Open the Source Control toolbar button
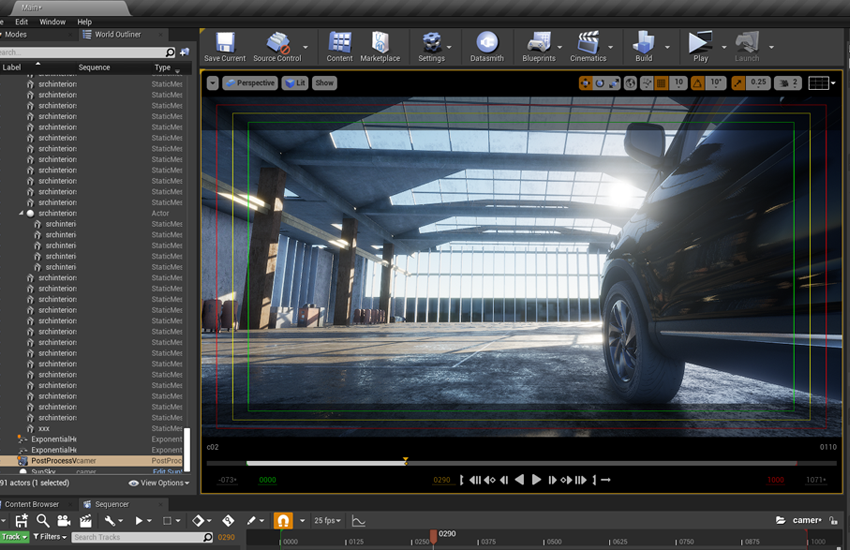This screenshot has height=550, width=850. point(277,47)
